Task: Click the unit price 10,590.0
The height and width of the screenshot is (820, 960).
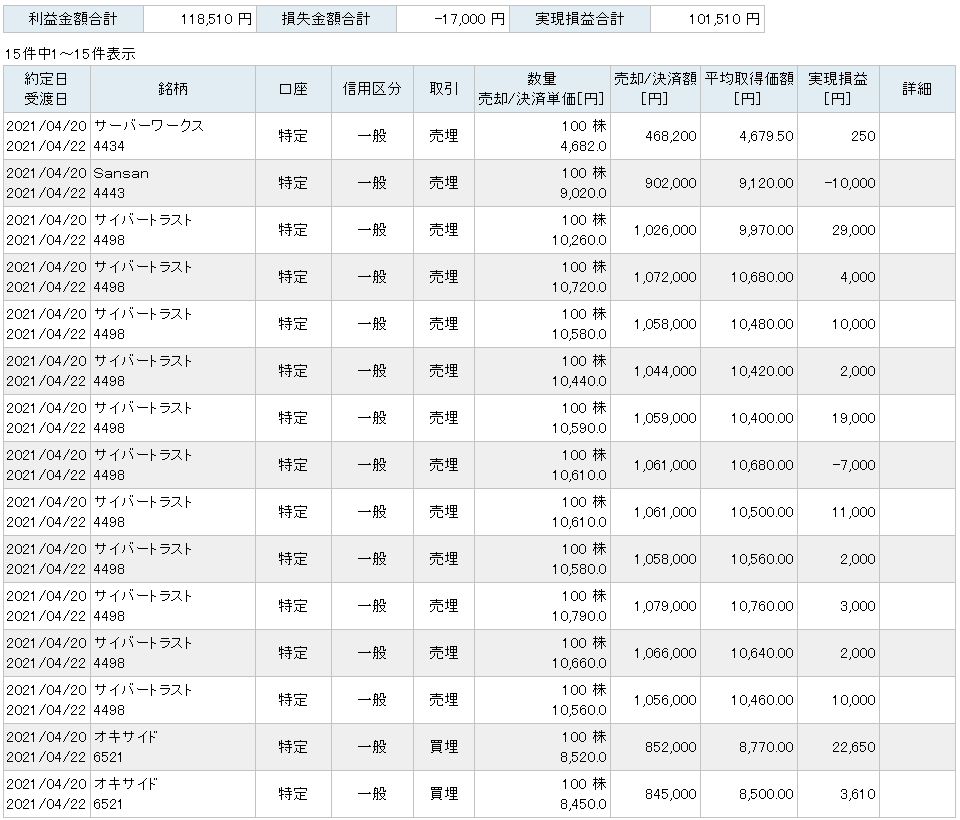Action: pyautogui.click(x=579, y=429)
